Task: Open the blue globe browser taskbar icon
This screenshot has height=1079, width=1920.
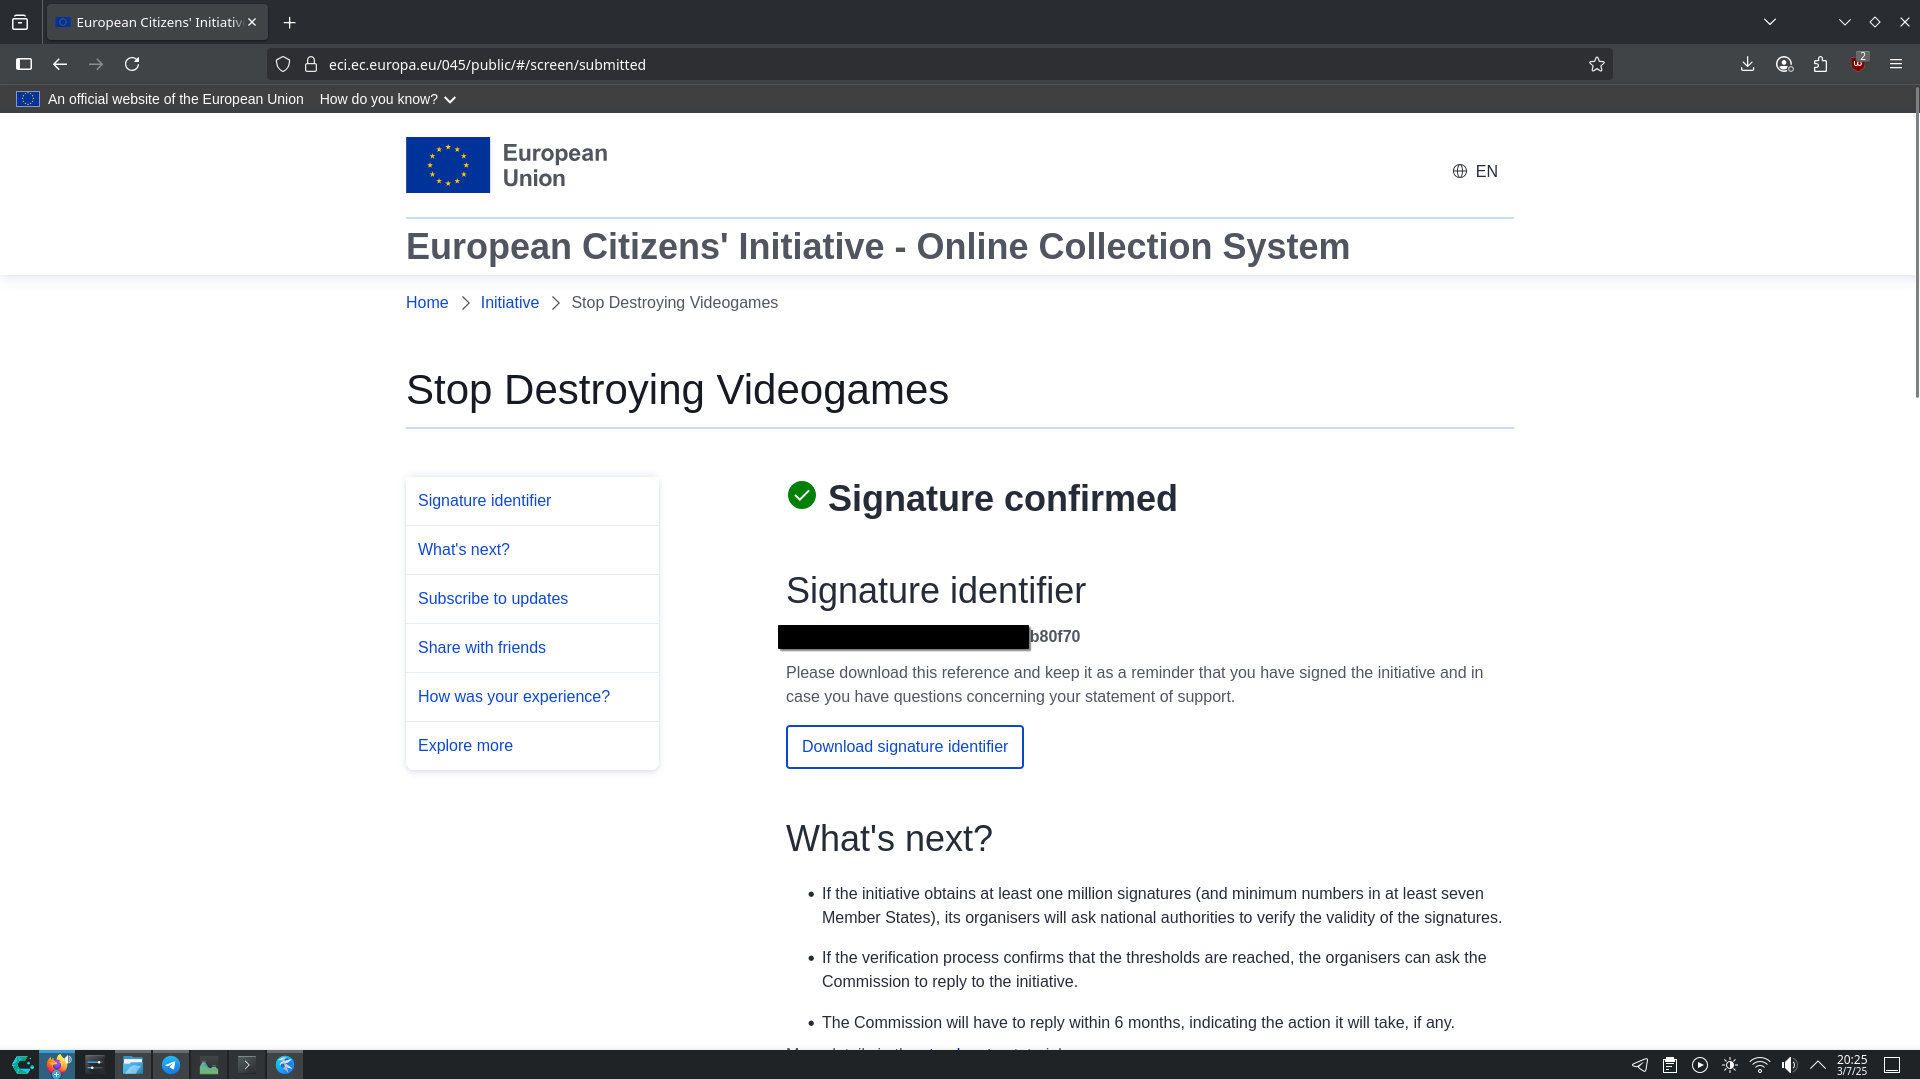Action: point(285,1065)
